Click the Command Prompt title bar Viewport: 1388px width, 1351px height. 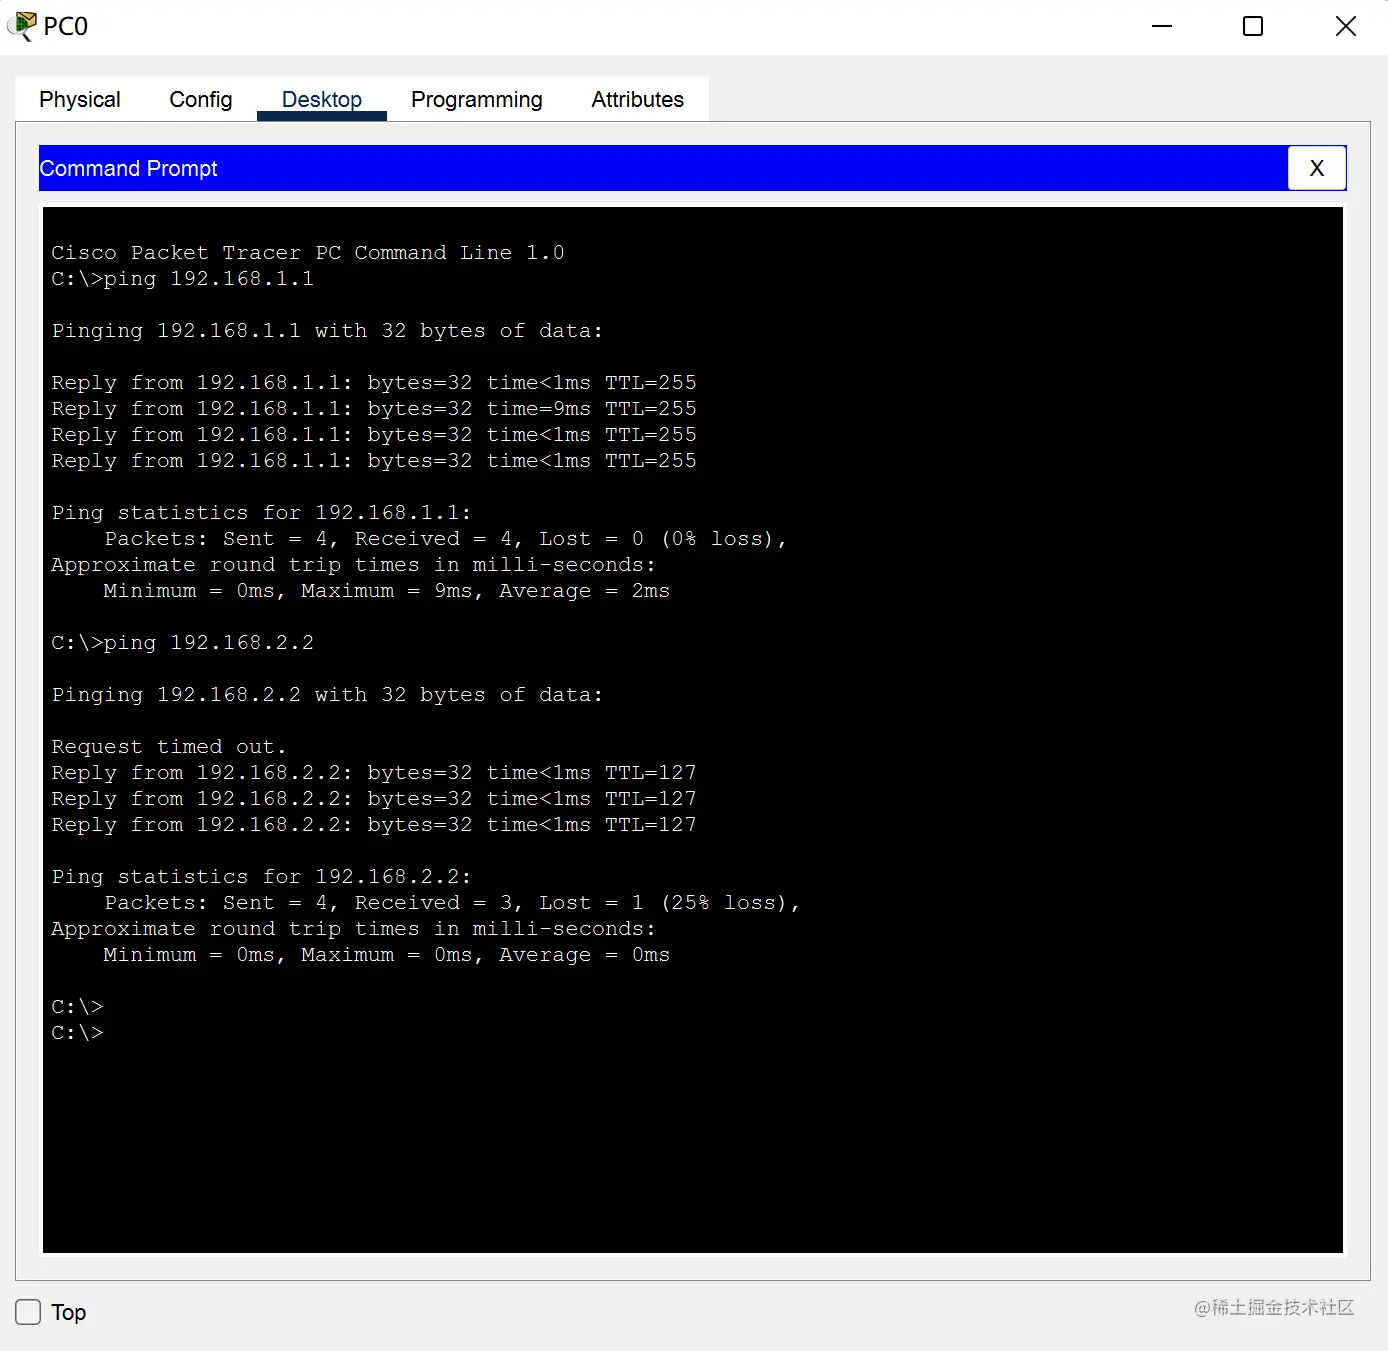click(663, 168)
